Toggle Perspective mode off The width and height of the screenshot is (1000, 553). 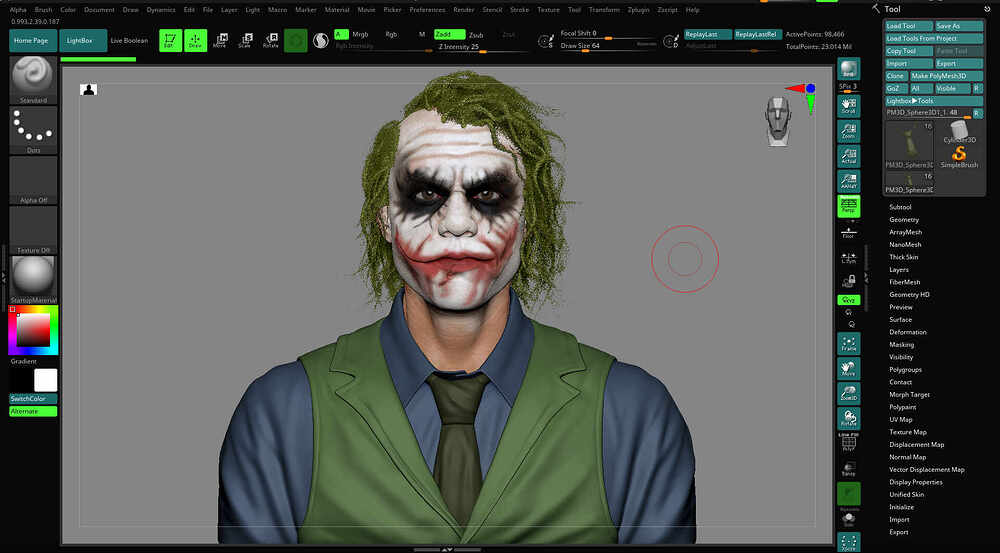pos(848,206)
